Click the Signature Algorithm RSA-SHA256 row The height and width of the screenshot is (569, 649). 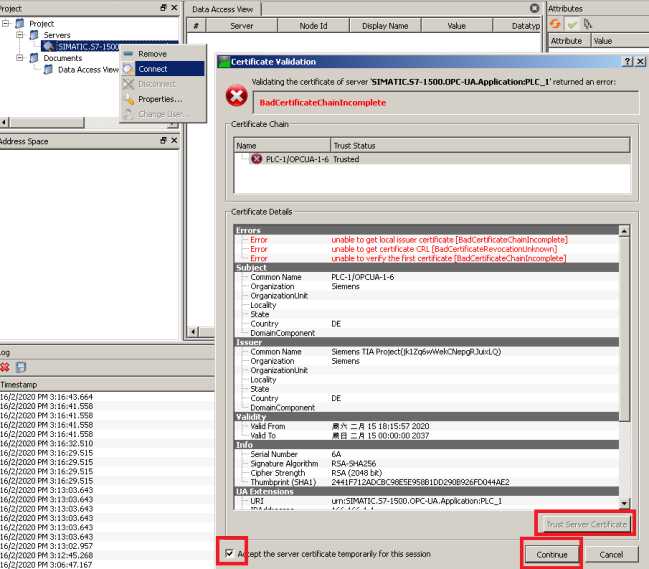[427, 463]
